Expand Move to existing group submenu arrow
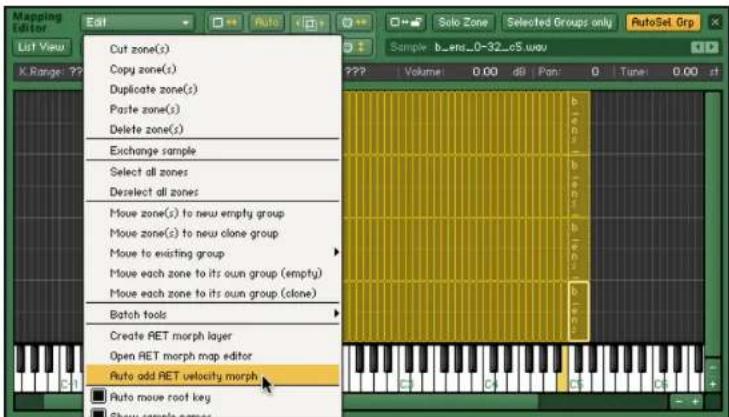729x417 pixels. point(336,252)
